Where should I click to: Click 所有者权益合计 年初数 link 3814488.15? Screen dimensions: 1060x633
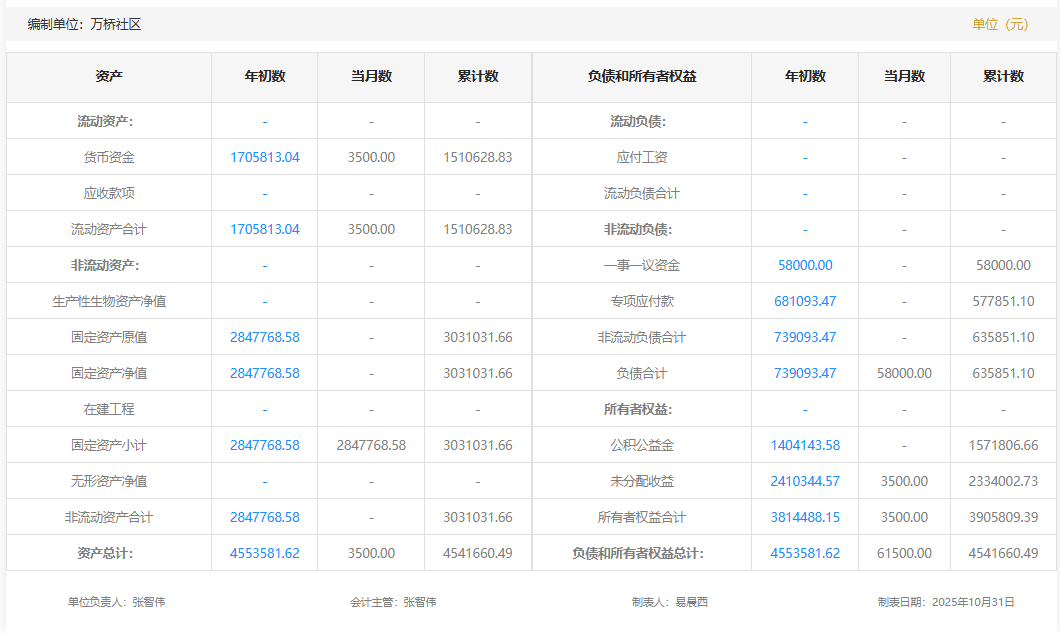pos(805,517)
